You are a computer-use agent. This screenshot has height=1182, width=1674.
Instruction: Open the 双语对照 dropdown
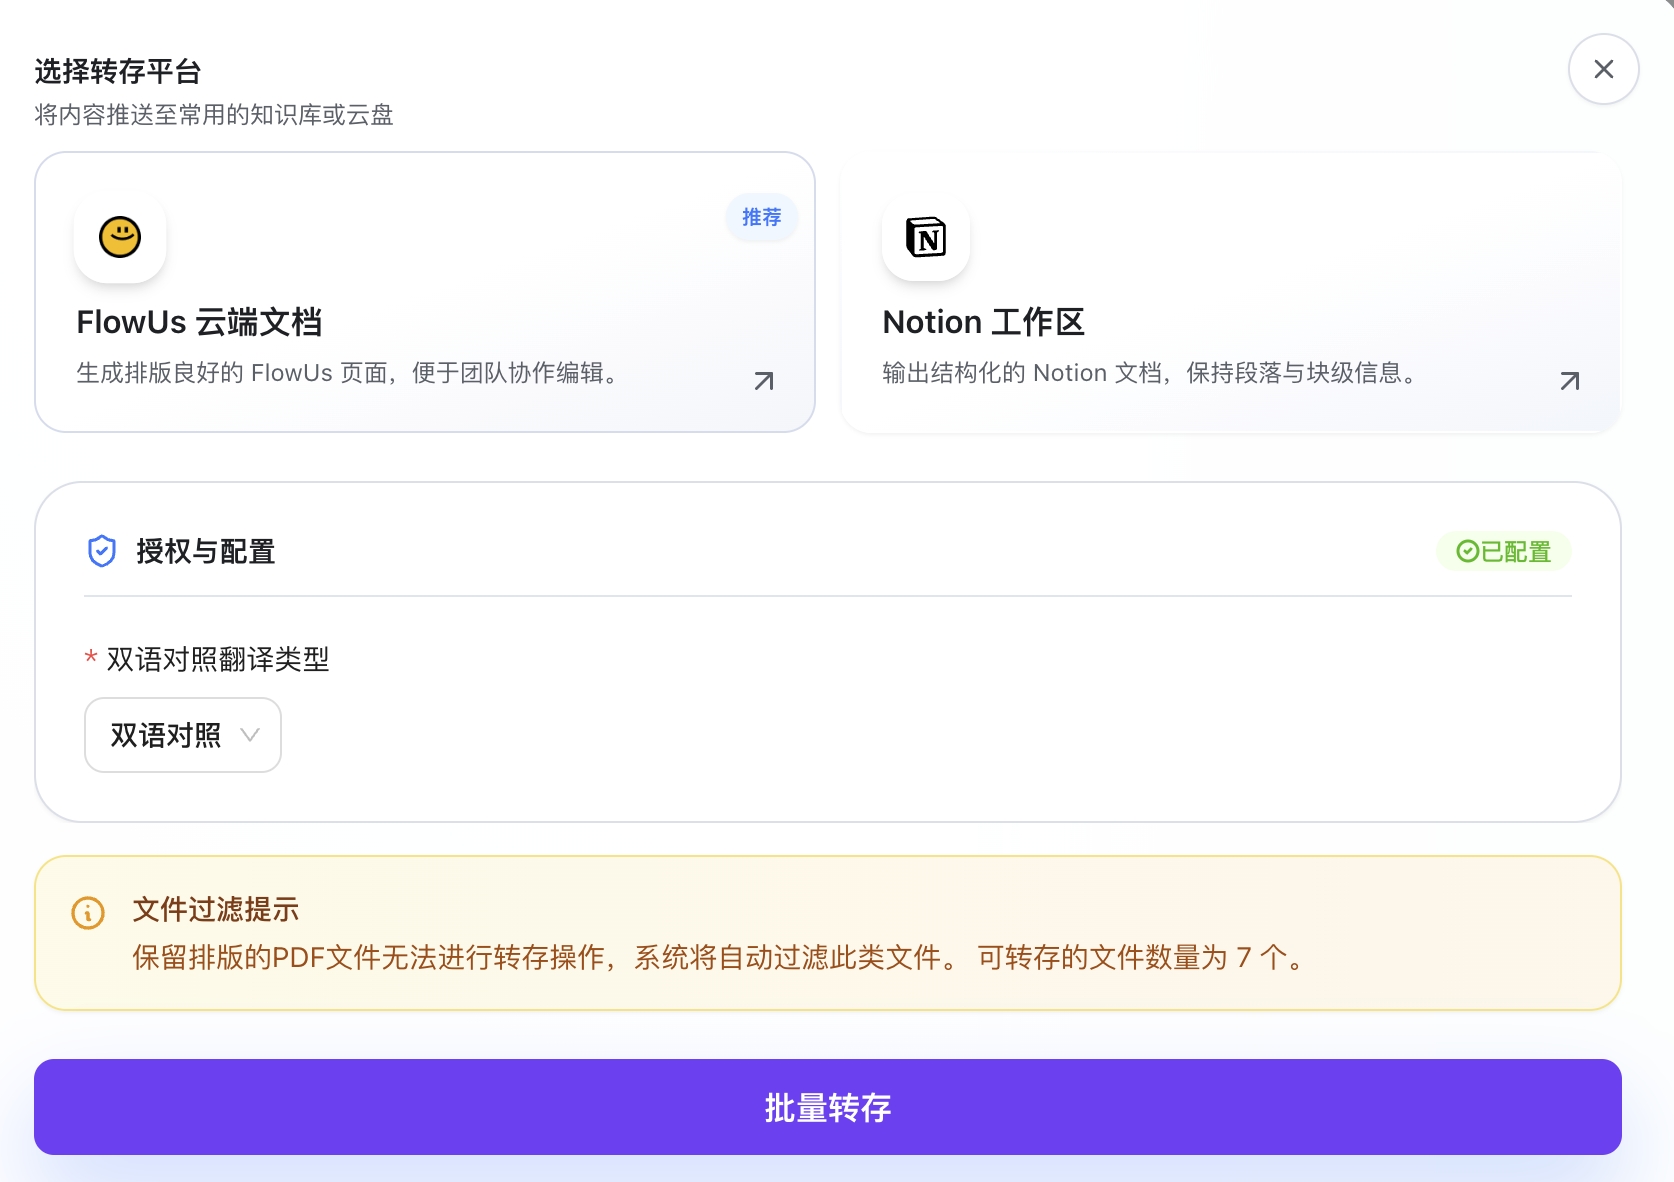pos(182,735)
